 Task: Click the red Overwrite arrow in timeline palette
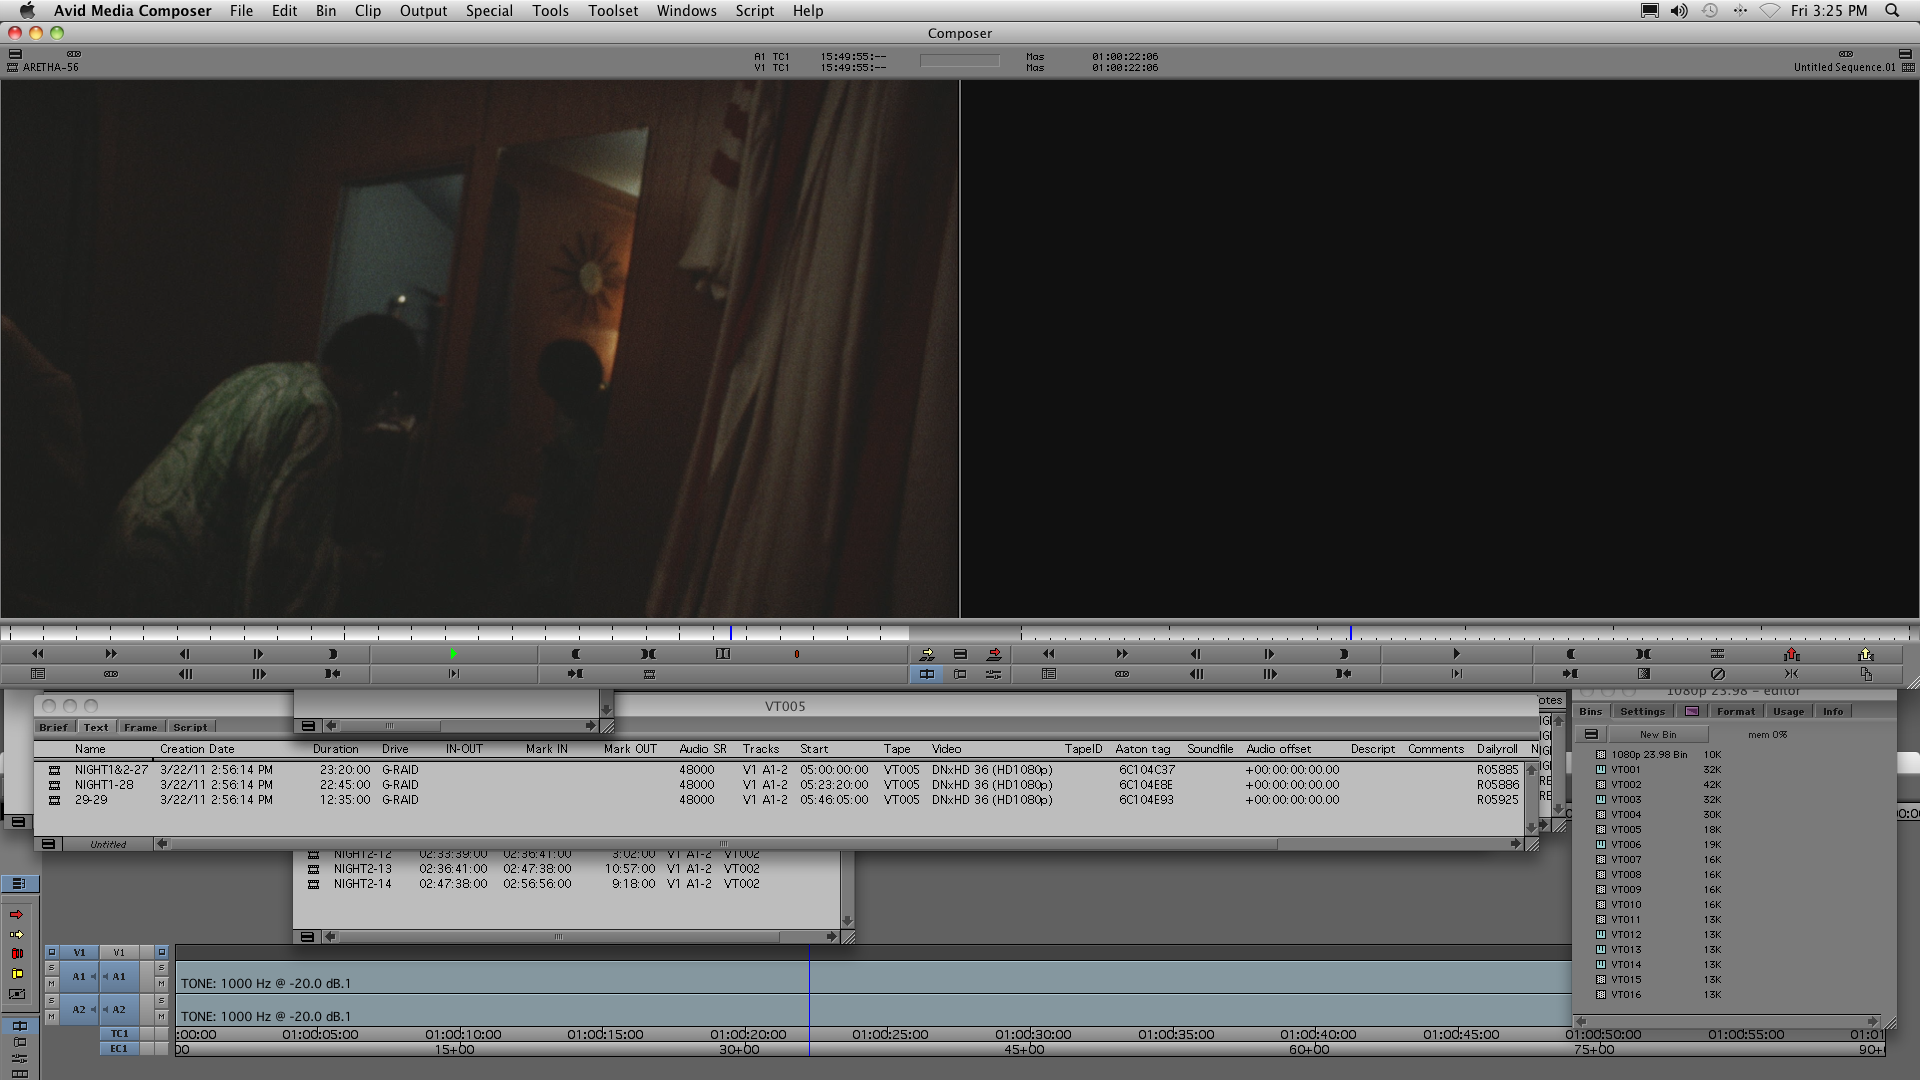click(16, 914)
